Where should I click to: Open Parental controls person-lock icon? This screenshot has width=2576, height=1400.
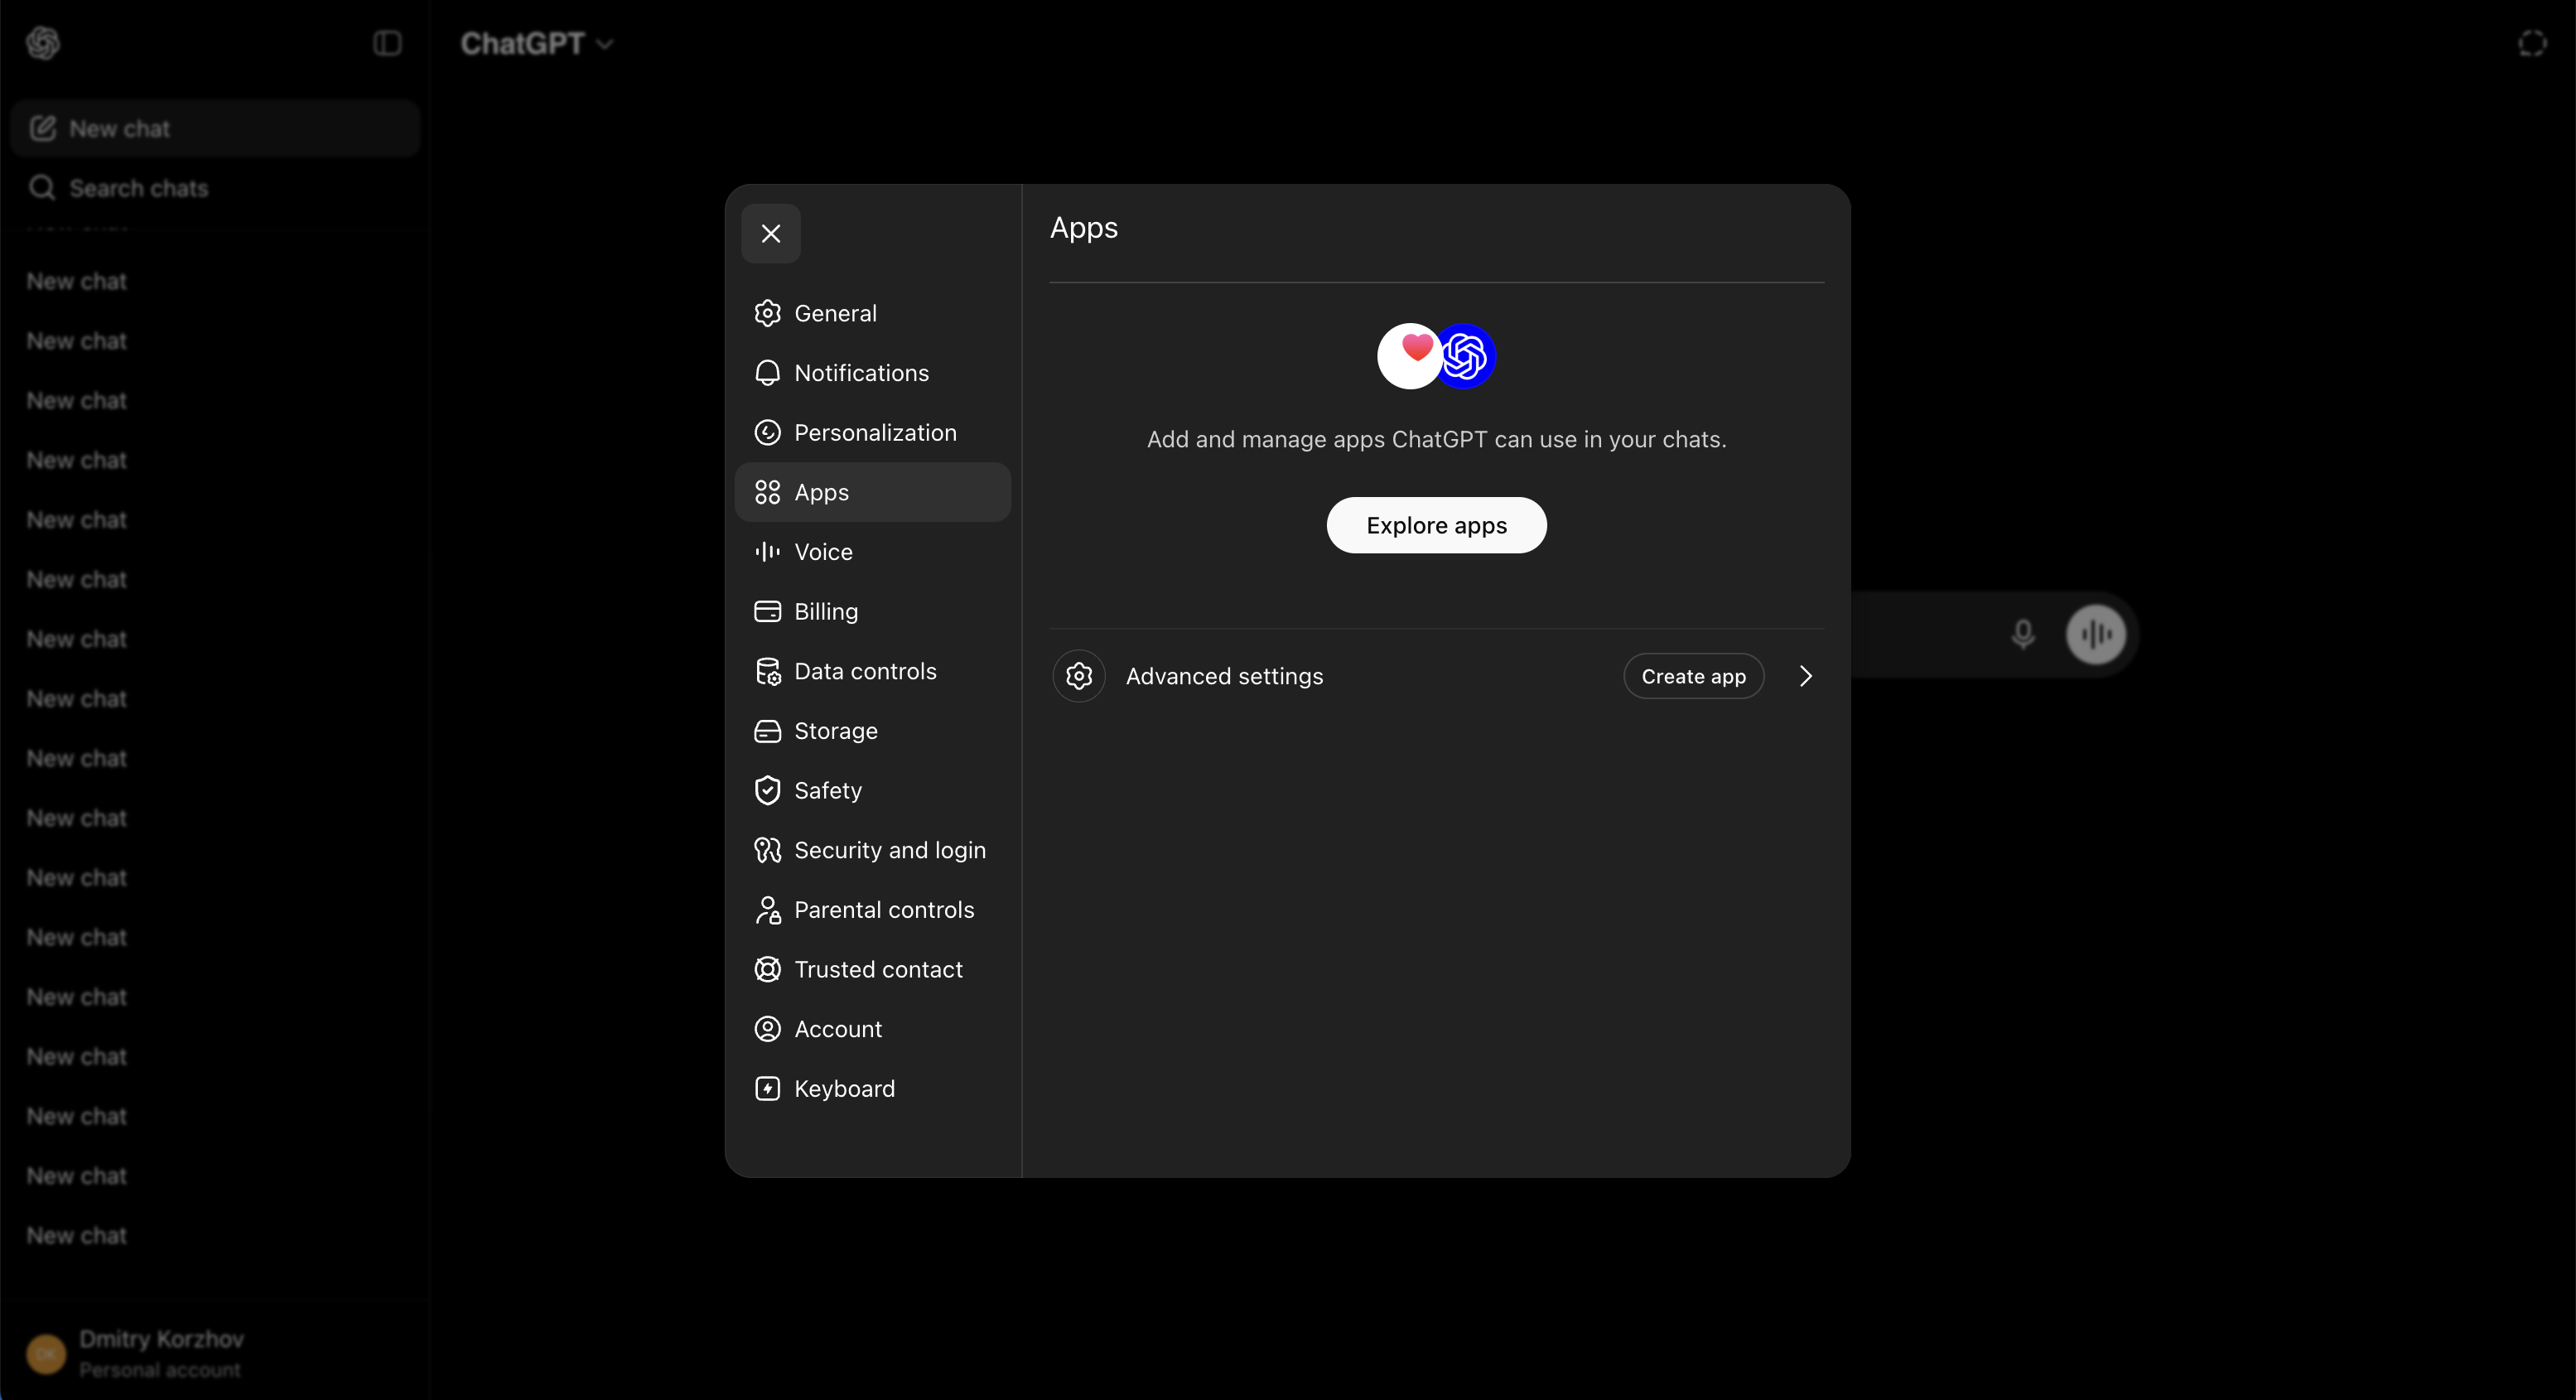click(767, 910)
